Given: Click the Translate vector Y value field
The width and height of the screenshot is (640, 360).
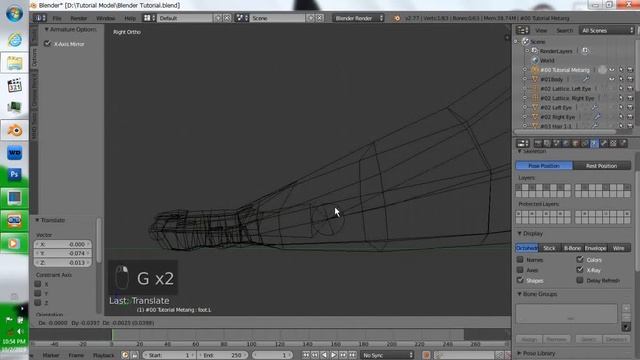Looking at the screenshot, I should 63,253.
